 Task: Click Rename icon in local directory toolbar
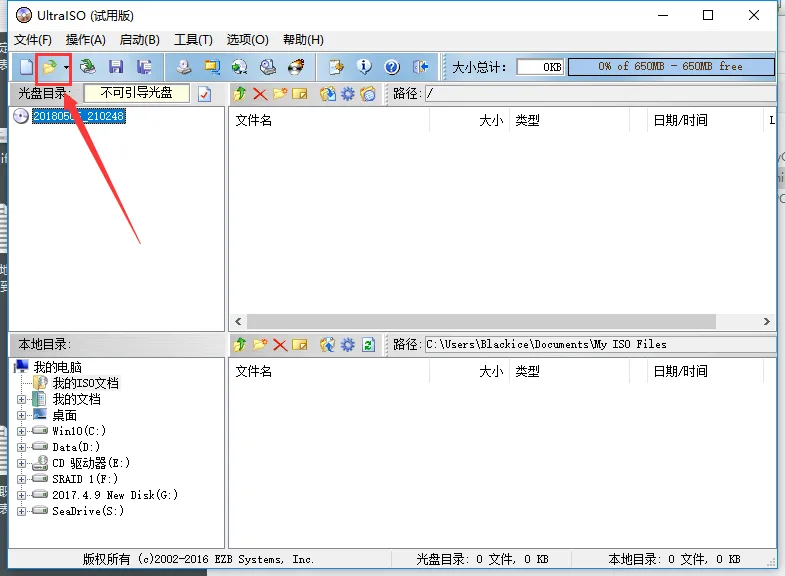300,345
